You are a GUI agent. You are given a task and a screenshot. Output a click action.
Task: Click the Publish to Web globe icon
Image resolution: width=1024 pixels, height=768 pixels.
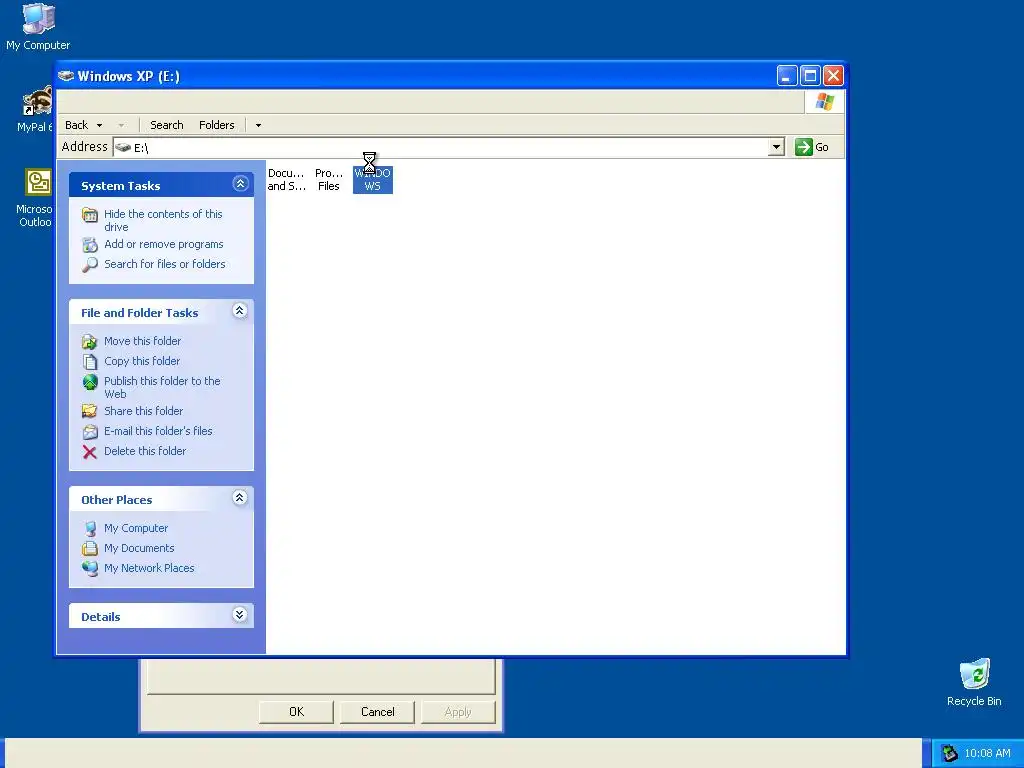coord(90,382)
